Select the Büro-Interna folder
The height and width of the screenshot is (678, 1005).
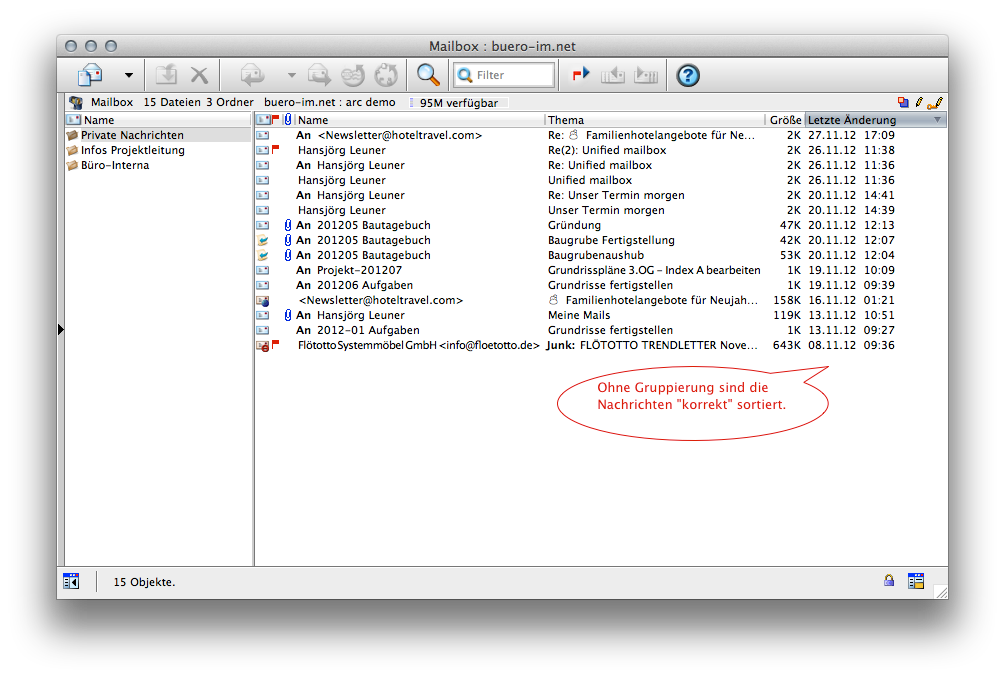pos(115,165)
